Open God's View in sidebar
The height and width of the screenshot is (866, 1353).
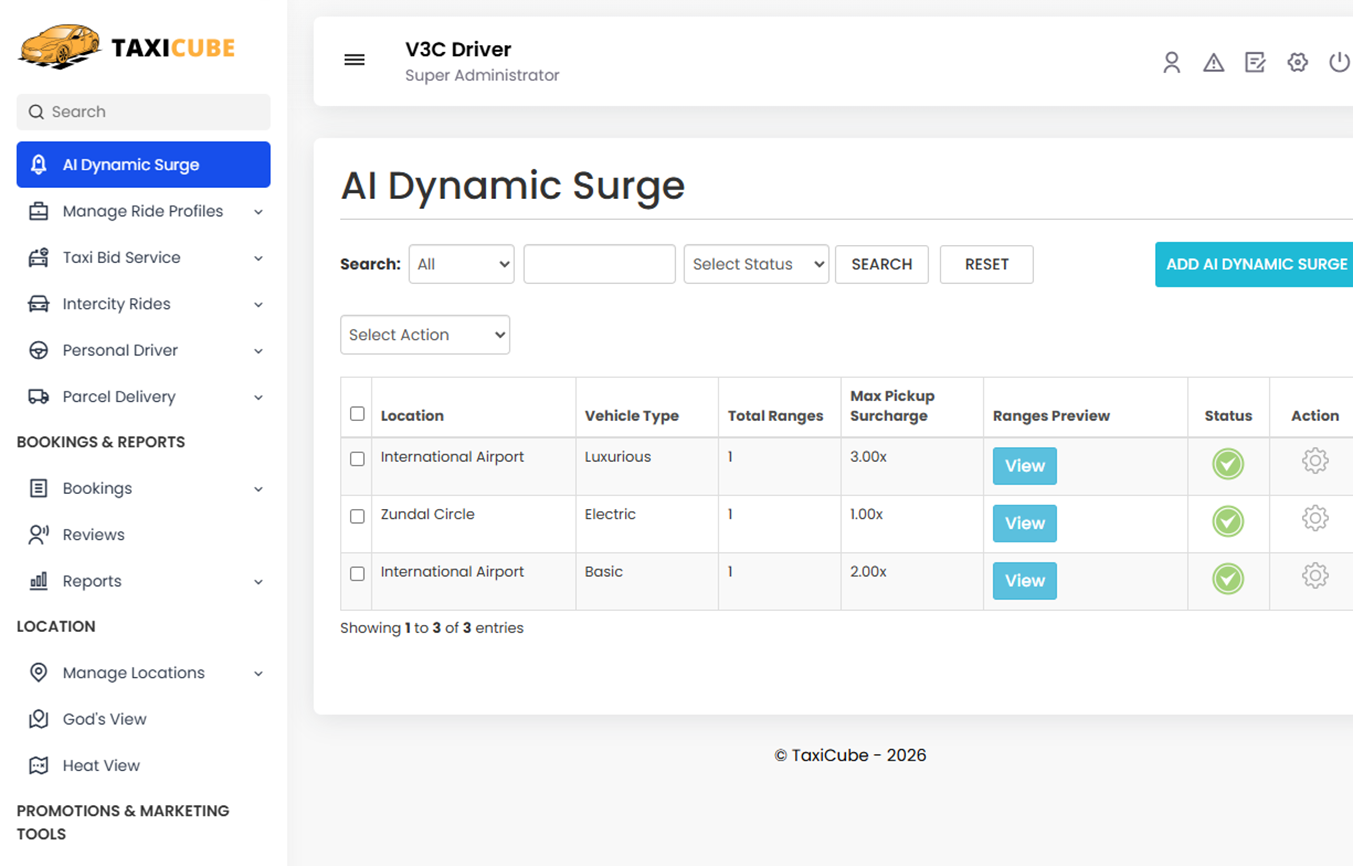(x=104, y=719)
